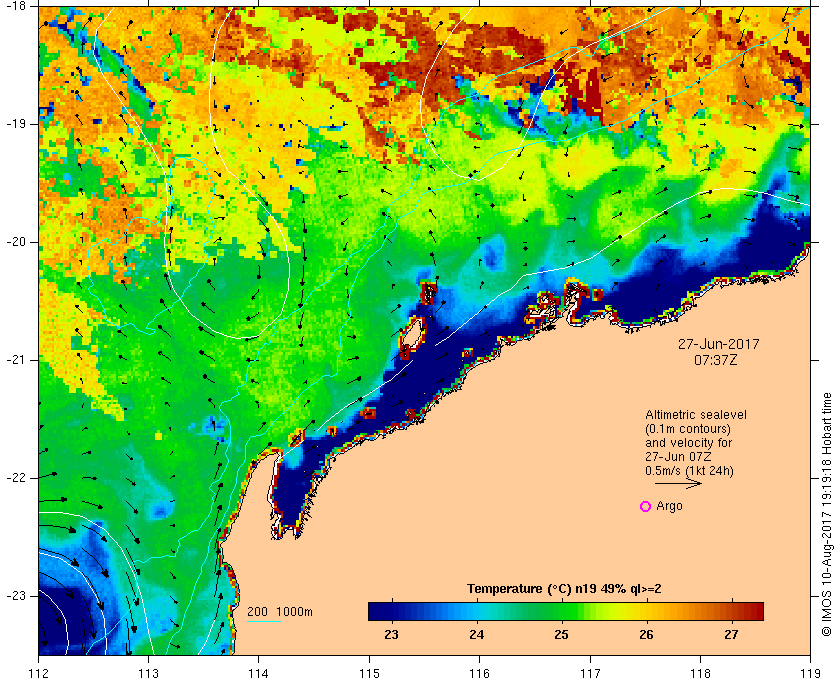Click the time label 07:37Z
Image resolution: width=840 pixels, height=680 pixels.
click(x=716, y=360)
